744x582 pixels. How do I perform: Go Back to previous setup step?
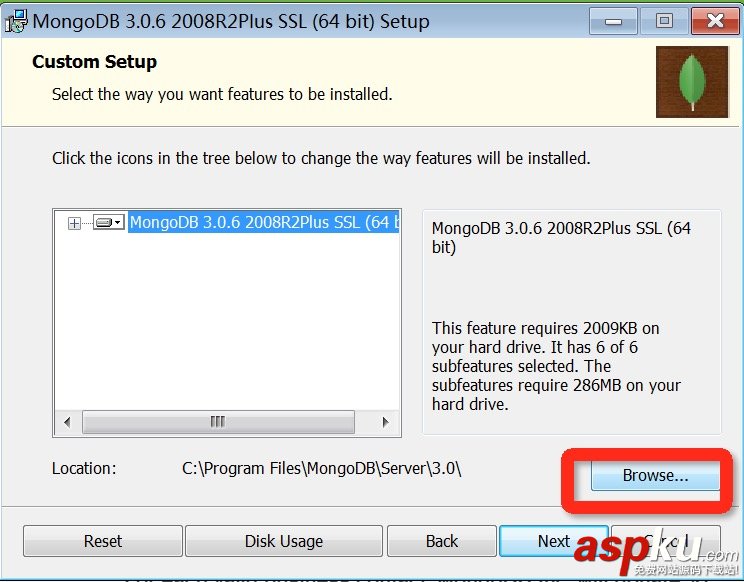[442, 541]
